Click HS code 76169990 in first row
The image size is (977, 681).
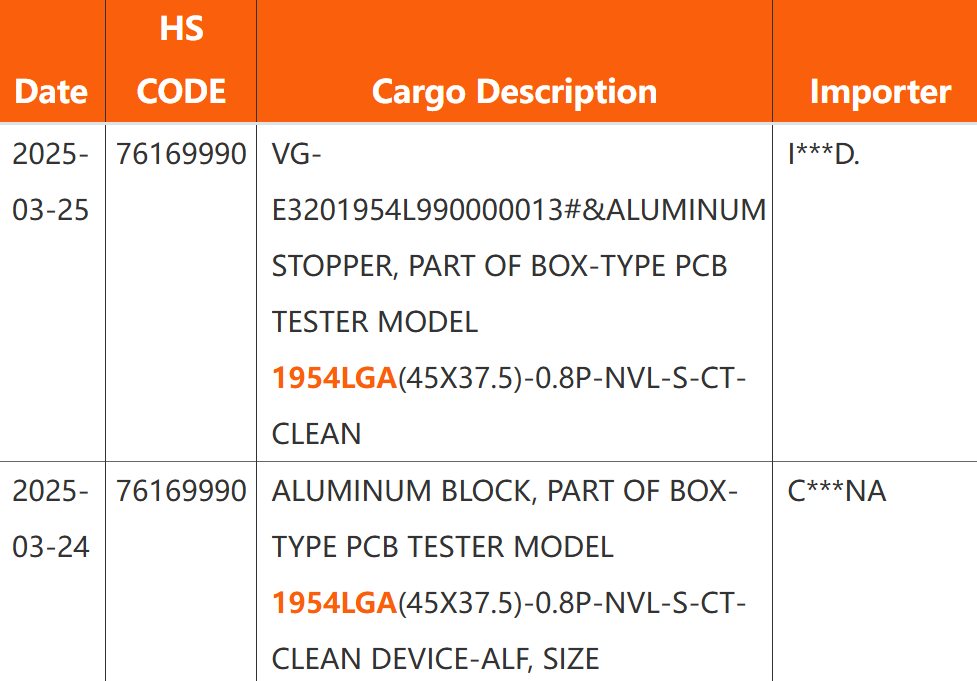point(181,154)
